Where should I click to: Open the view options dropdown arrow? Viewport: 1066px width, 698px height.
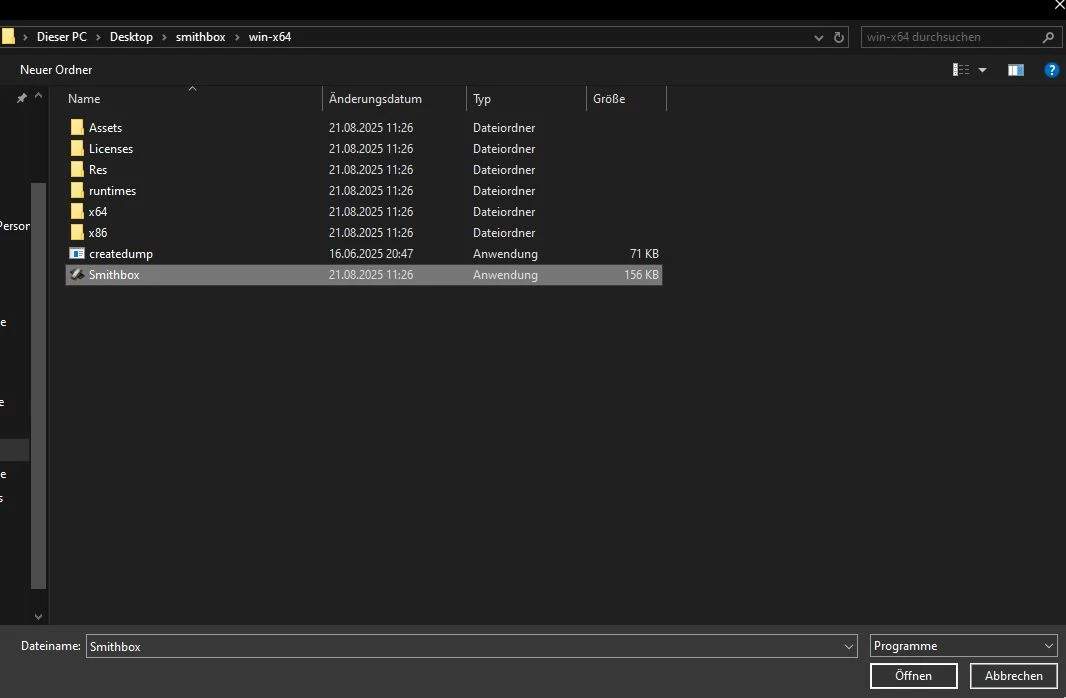click(981, 69)
